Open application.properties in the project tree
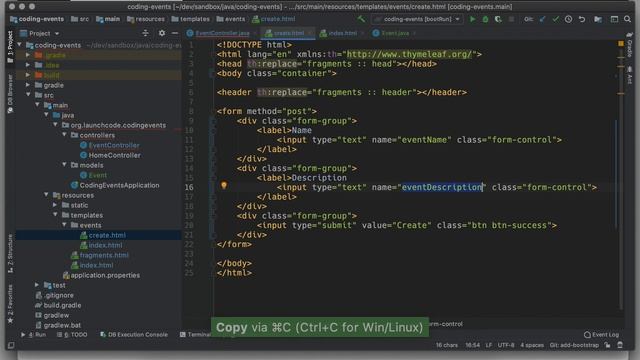This screenshot has width=640, height=360. (x=105, y=275)
